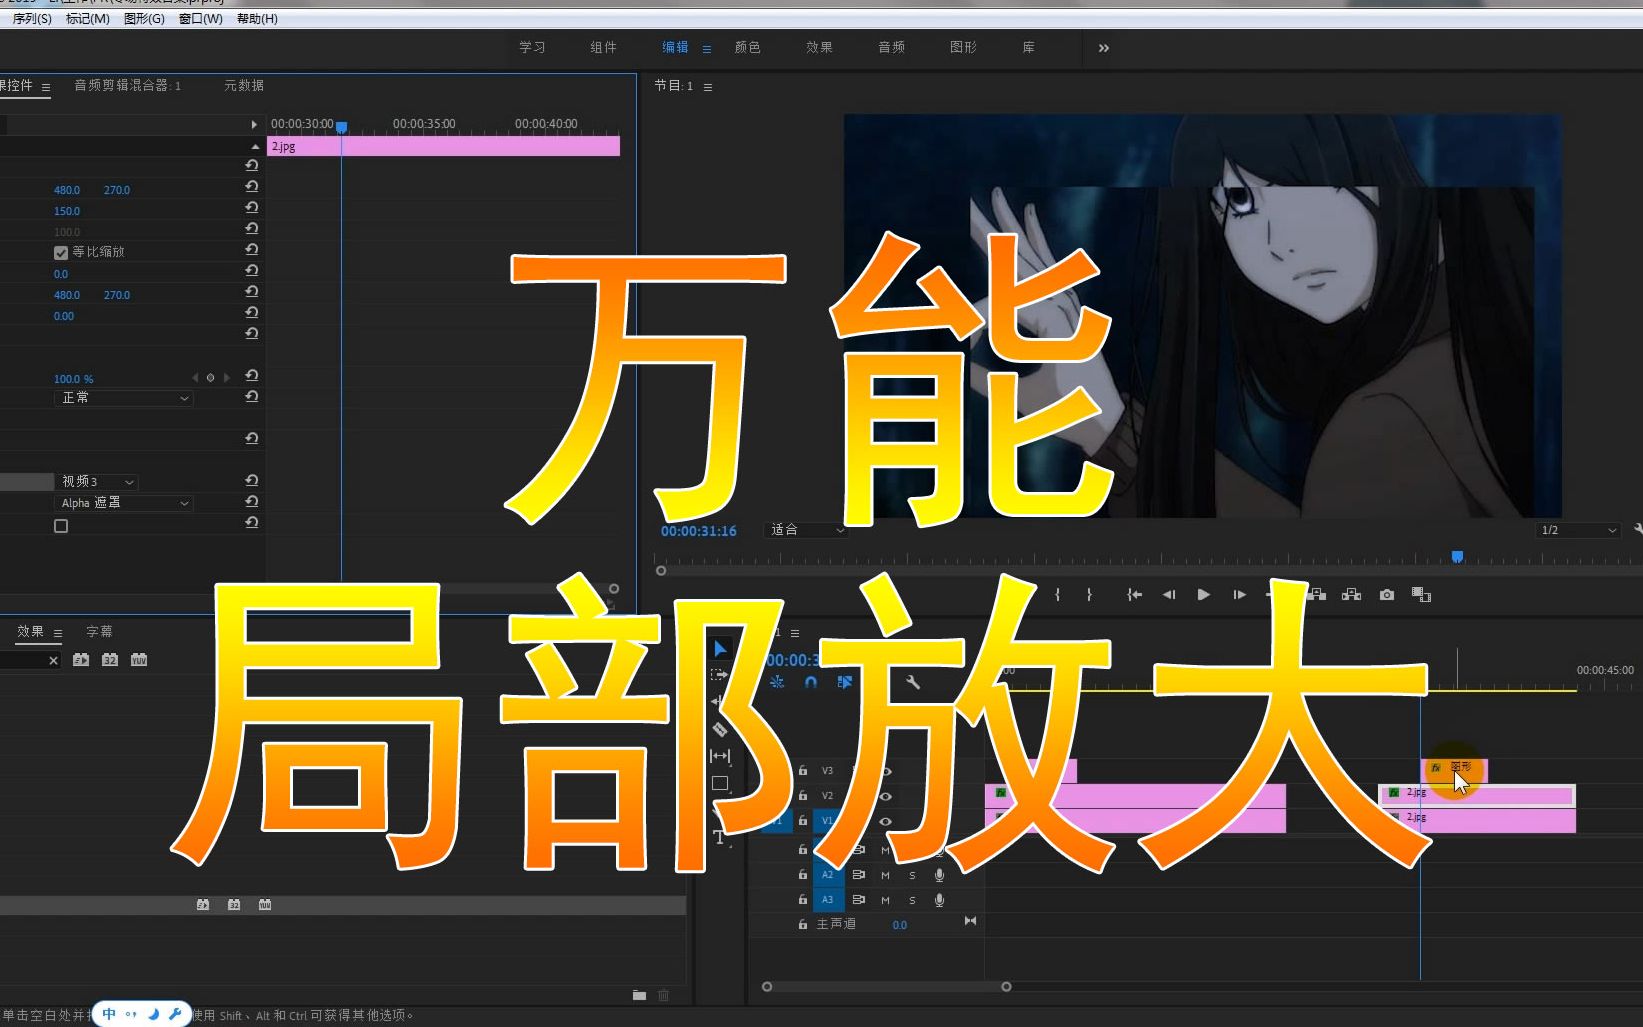Click Mark In button in program monitor

(1057, 594)
